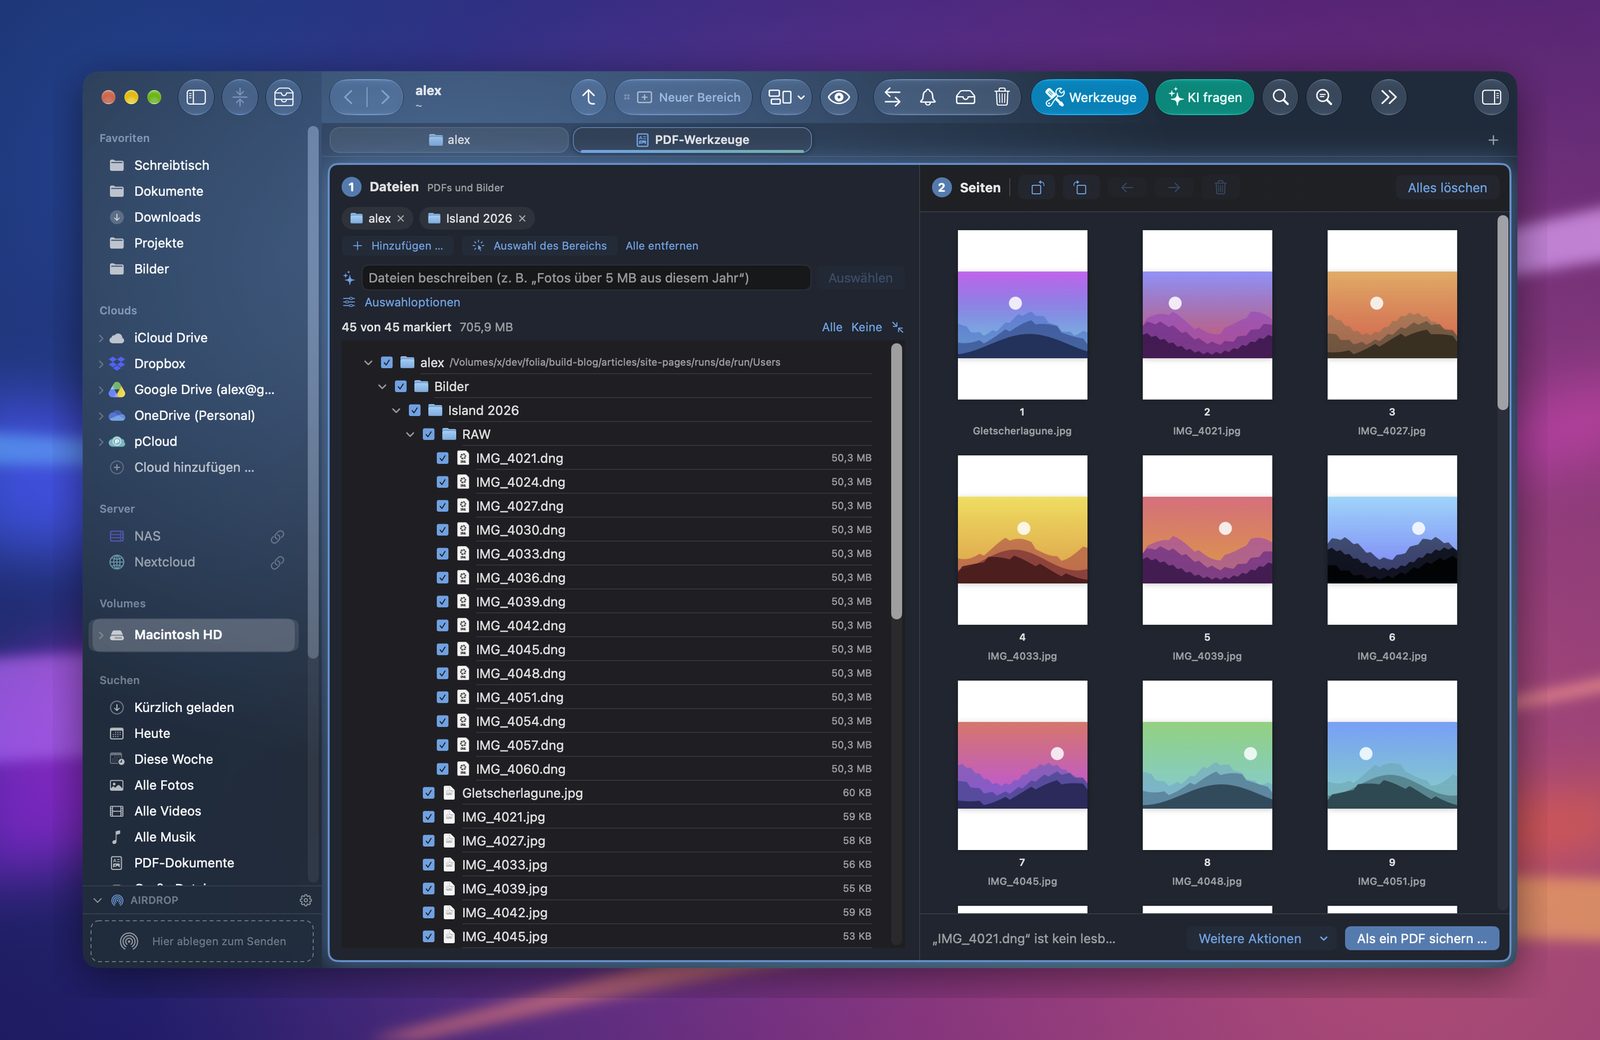The image size is (1600, 1040).
Task: Click the Seiten panel scrollbar
Action: pyautogui.click(x=1502, y=312)
